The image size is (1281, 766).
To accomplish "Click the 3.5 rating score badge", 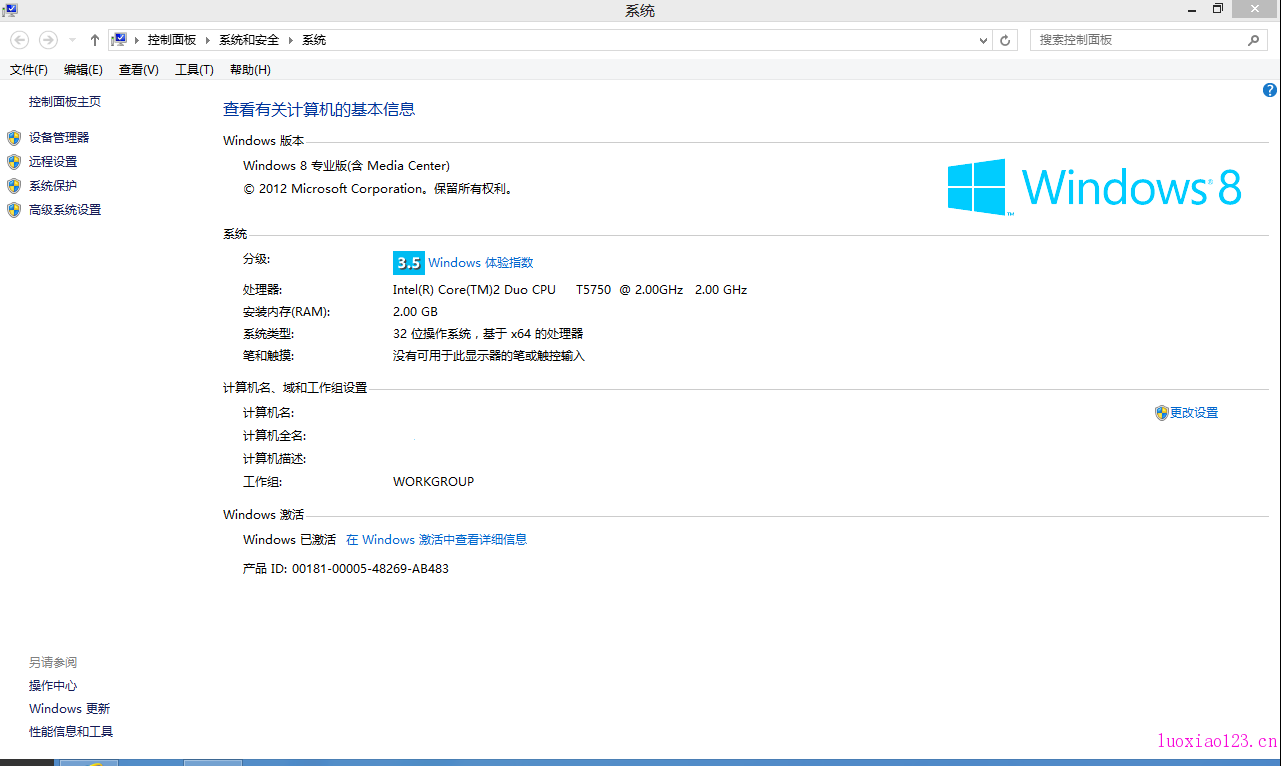I will [x=408, y=263].
